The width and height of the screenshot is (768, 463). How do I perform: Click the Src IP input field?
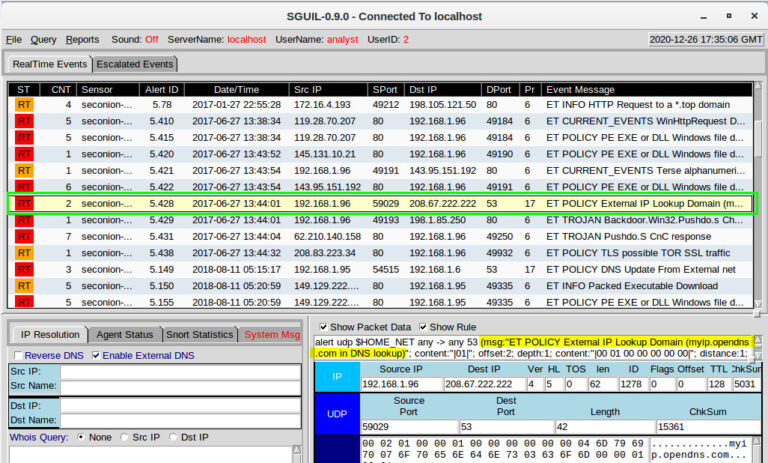tap(180, 372)
